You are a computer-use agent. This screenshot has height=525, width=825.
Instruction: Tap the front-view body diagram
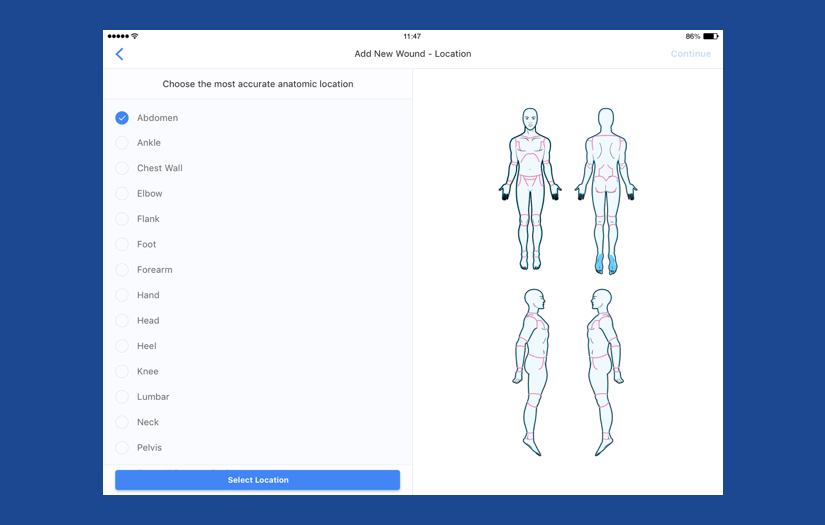530,189
